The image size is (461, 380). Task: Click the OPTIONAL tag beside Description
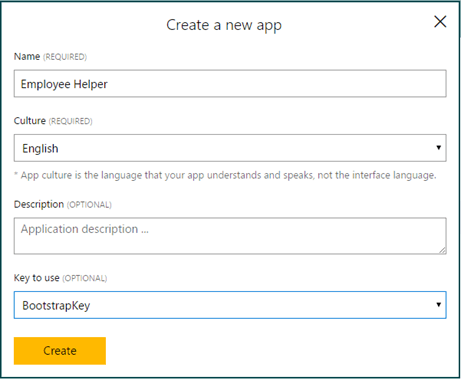(x=89, y=205)
